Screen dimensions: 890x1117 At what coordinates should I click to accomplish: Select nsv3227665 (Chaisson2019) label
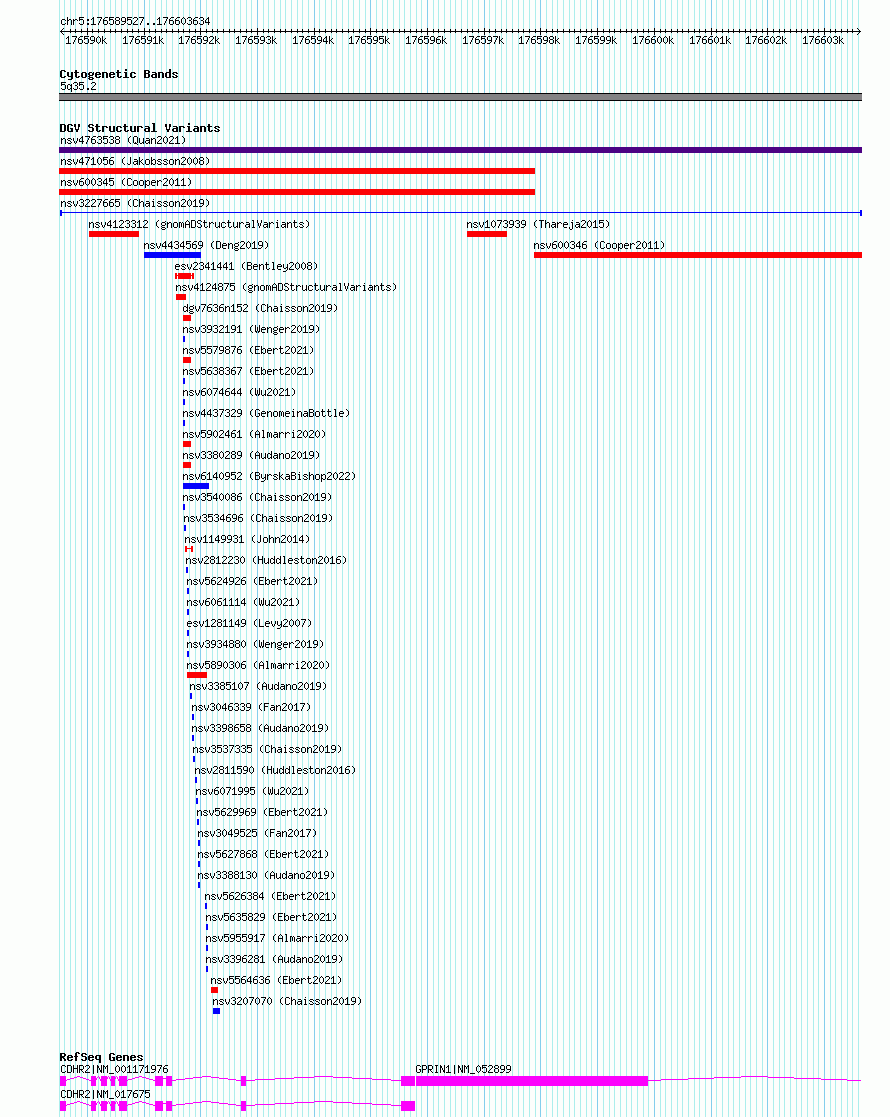point(135,203)
